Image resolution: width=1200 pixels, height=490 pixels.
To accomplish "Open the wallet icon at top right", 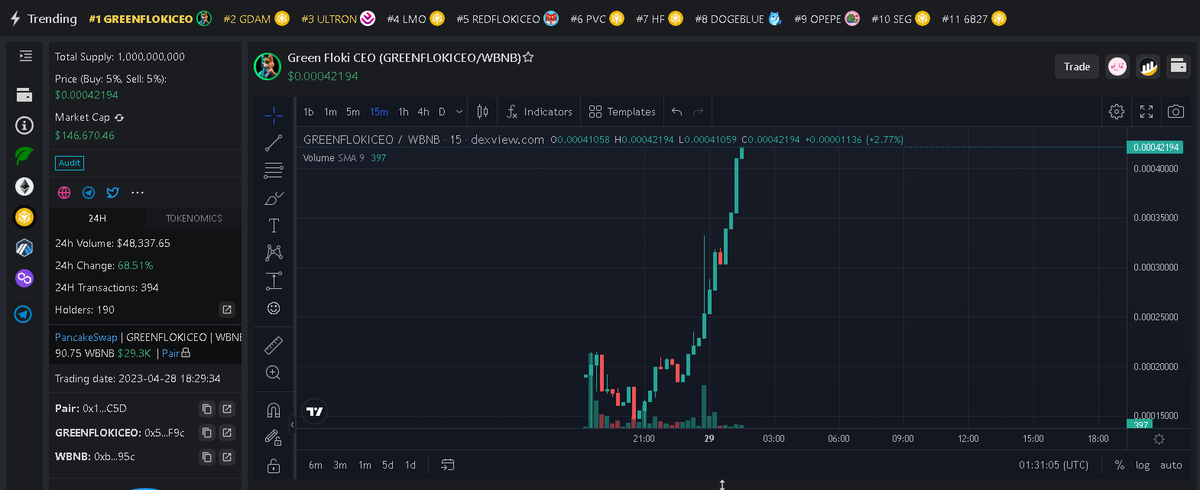I will tap(1178, 67).
